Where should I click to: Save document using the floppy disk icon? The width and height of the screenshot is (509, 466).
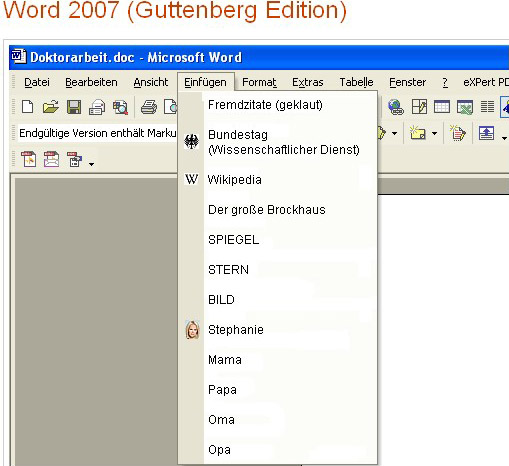(74, 107)
